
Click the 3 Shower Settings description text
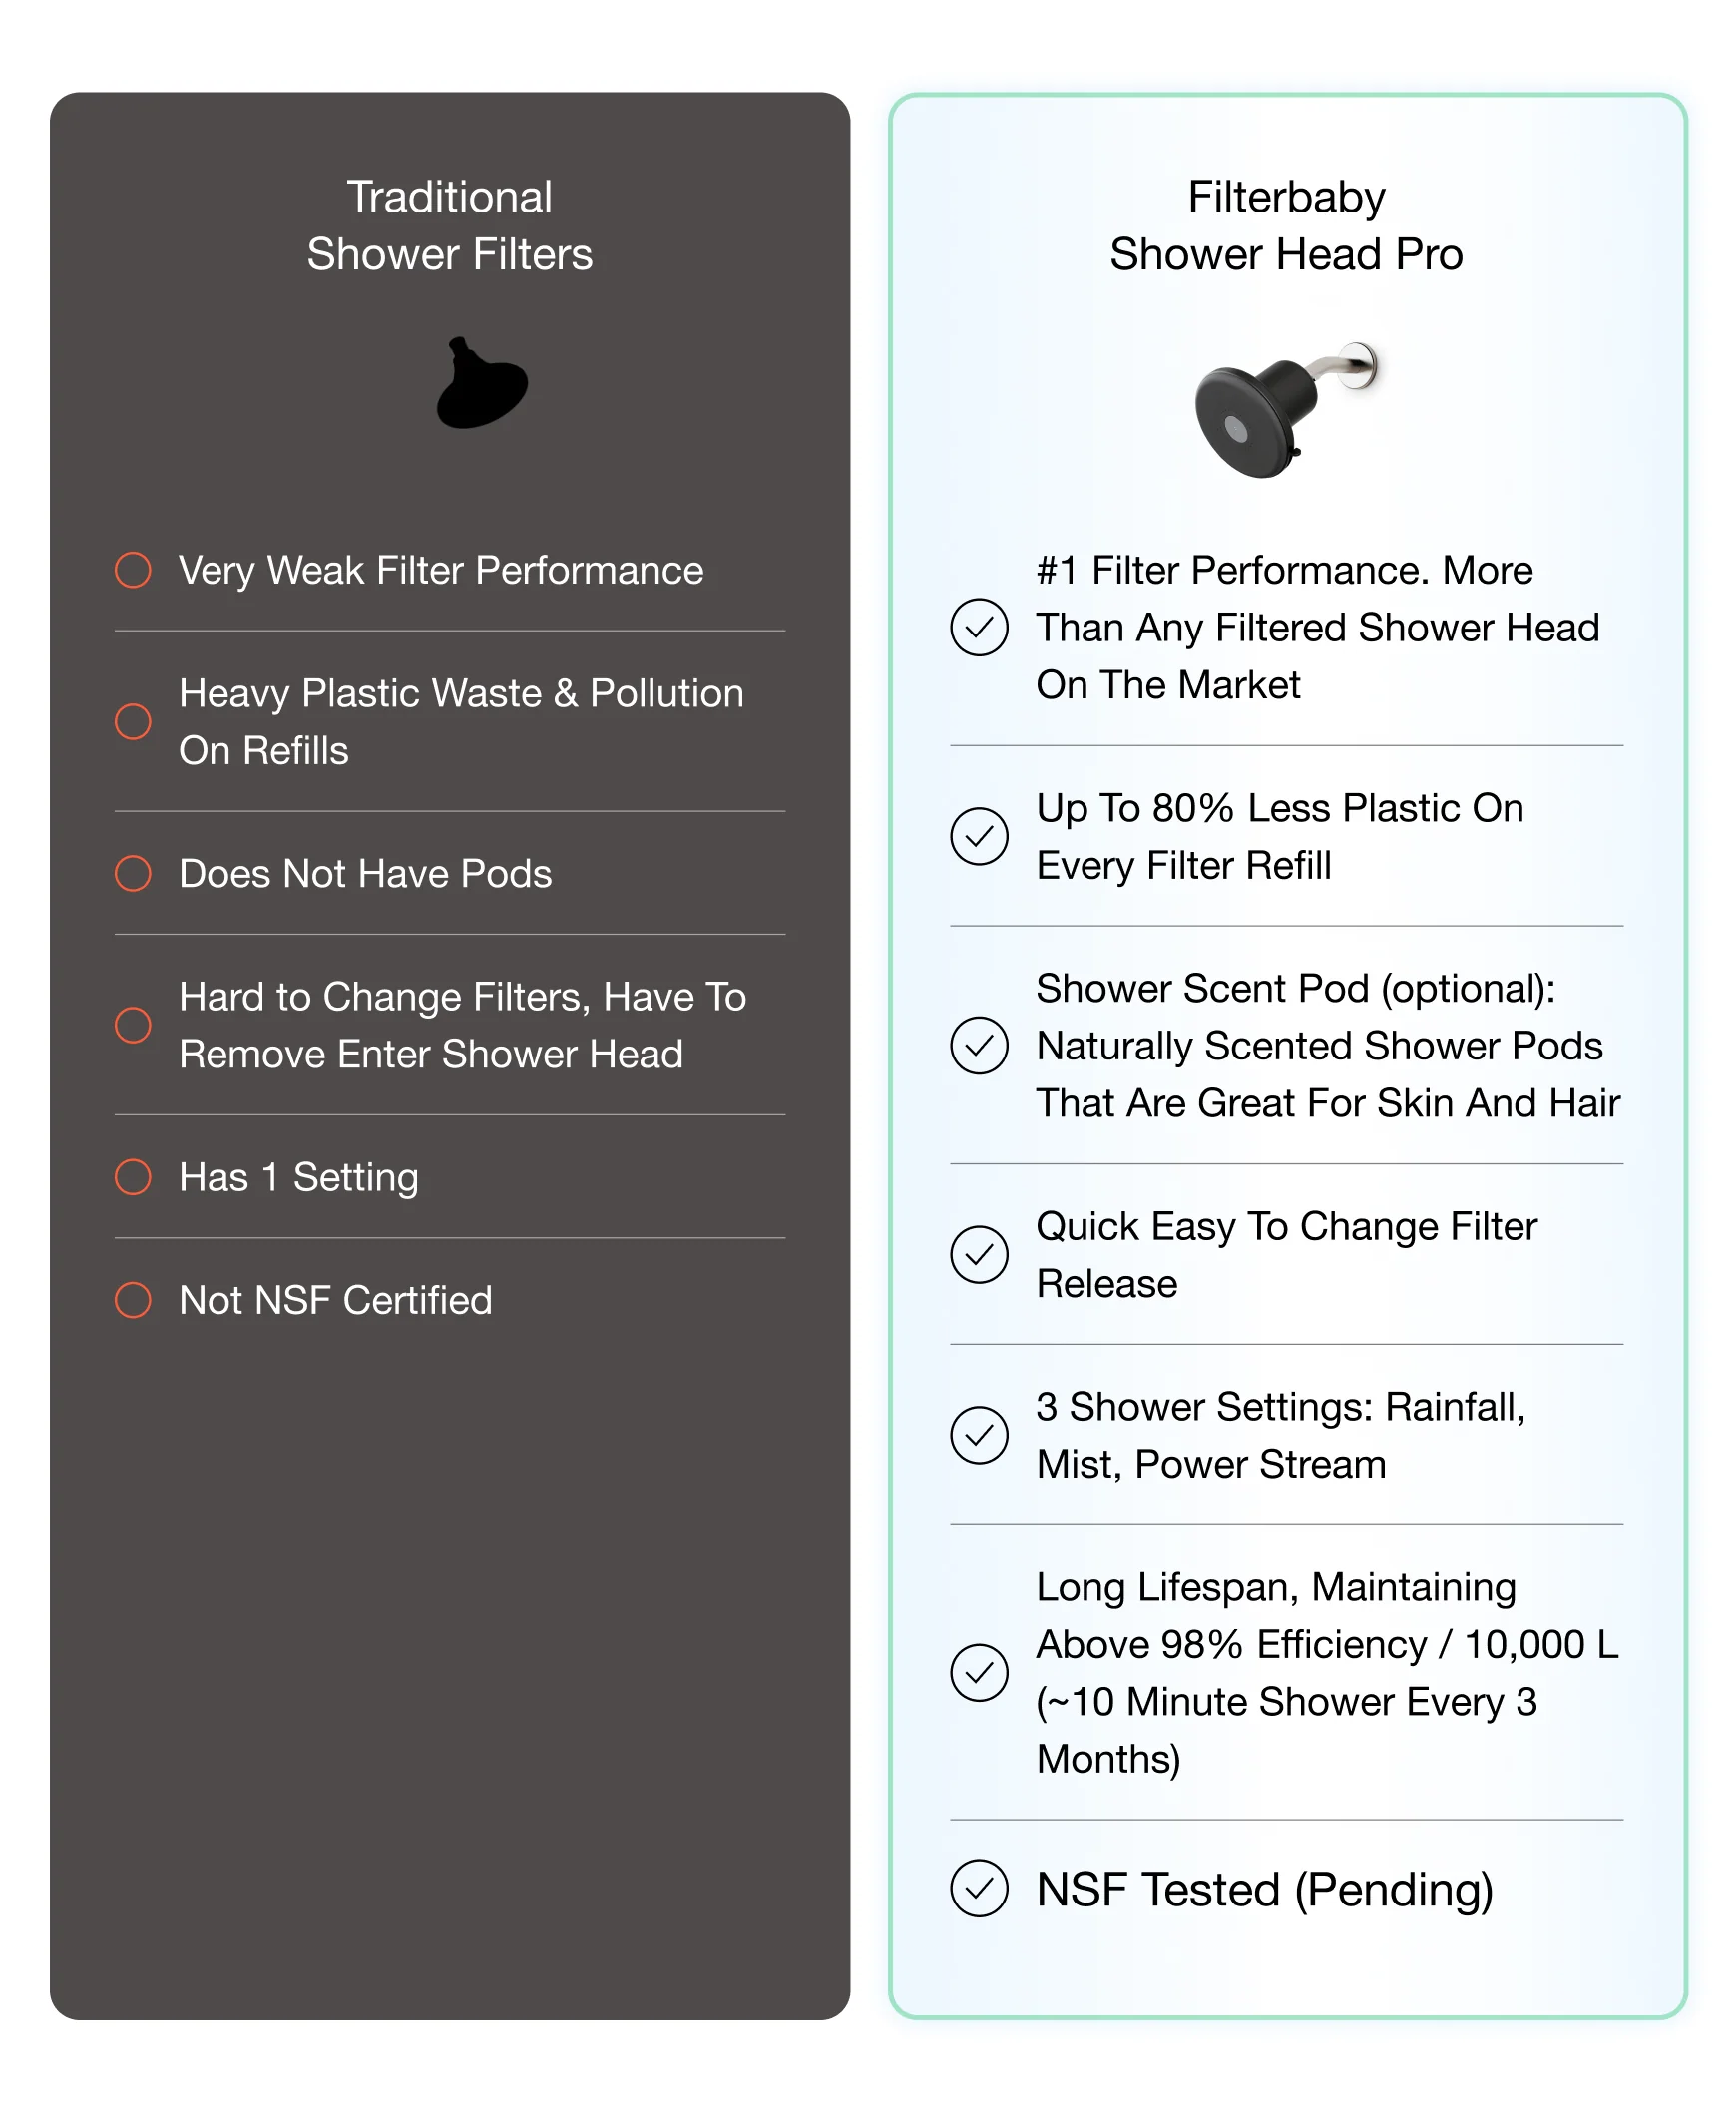point(1280,1435)
